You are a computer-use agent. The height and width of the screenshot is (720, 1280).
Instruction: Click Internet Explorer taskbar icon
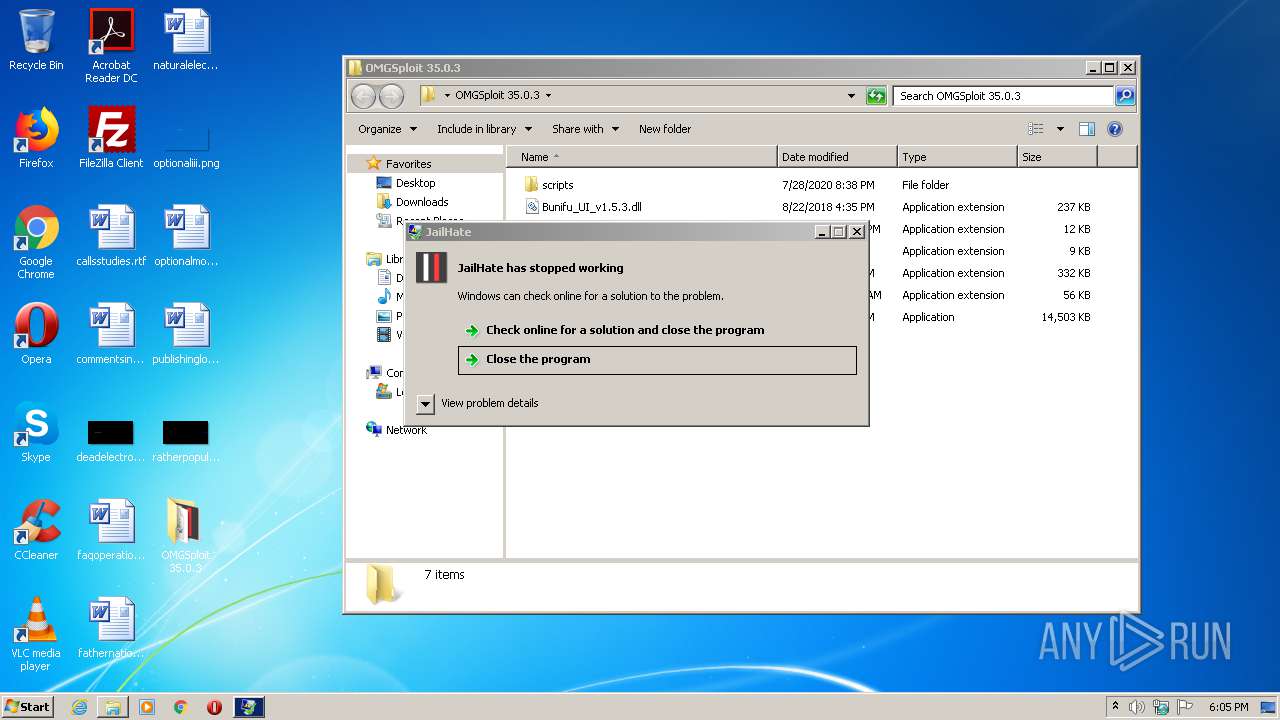click(80, 707)
